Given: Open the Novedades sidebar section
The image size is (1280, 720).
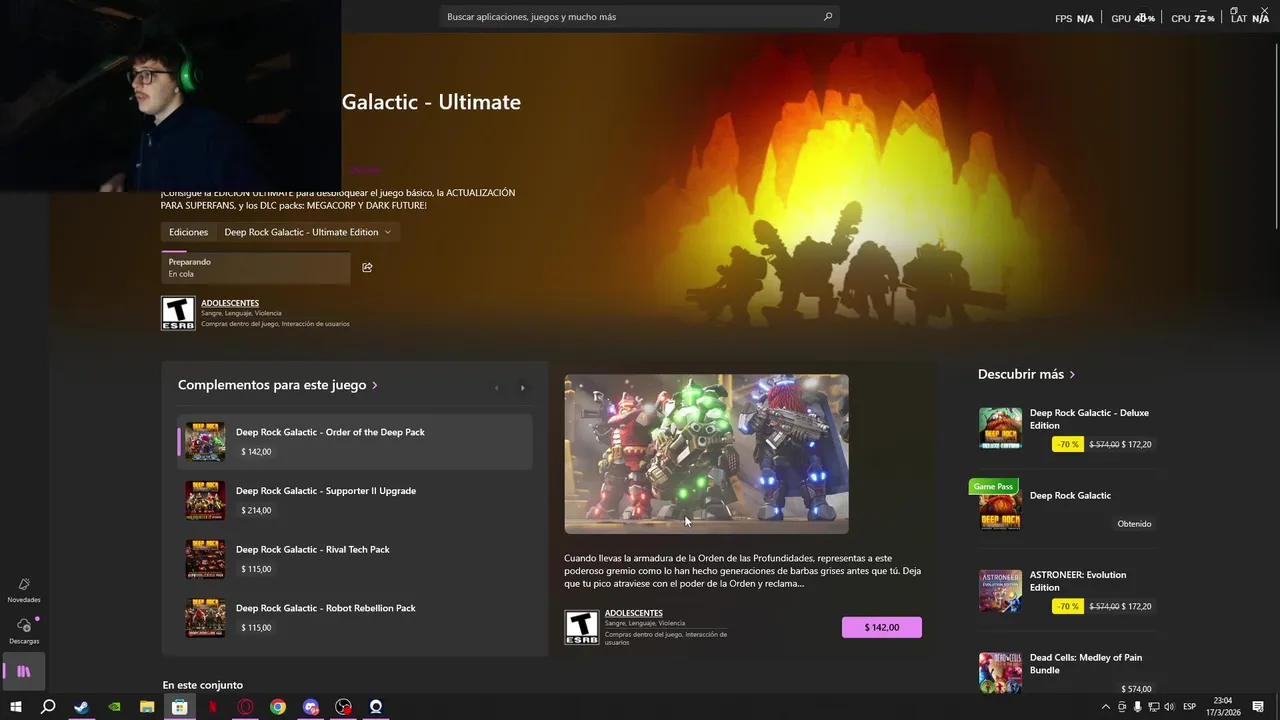Looking at the screenshot, I should click(24, 590).
